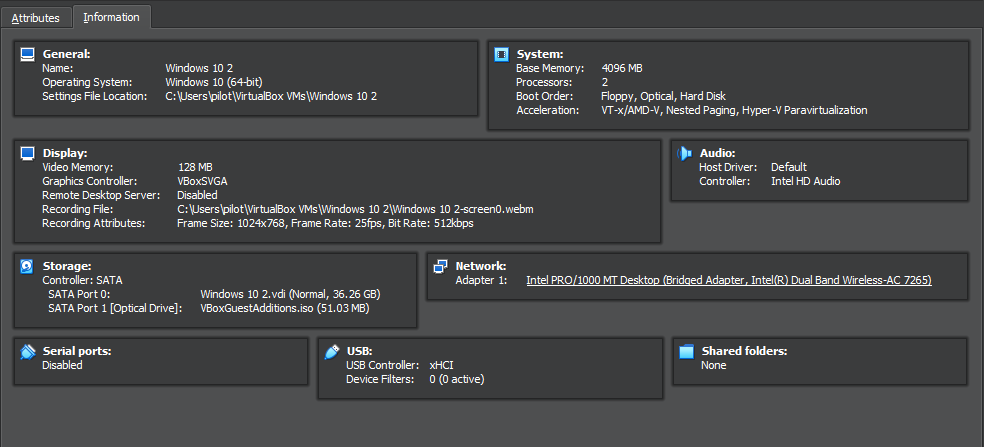
Task: Select the Information tab
Action: (x=111, y=18)
